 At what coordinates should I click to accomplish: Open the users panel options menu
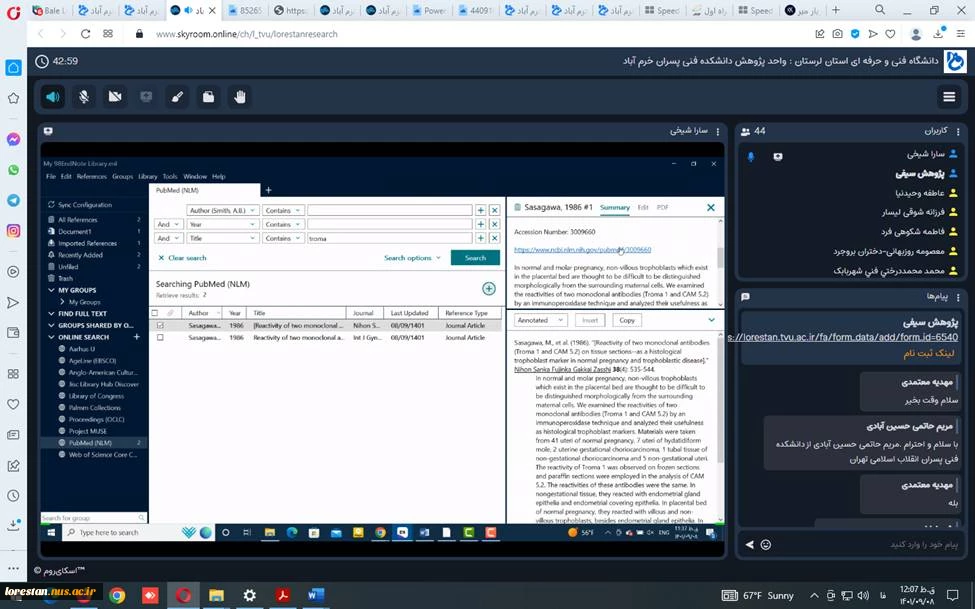pyautogui.click(x=958, y=131)
